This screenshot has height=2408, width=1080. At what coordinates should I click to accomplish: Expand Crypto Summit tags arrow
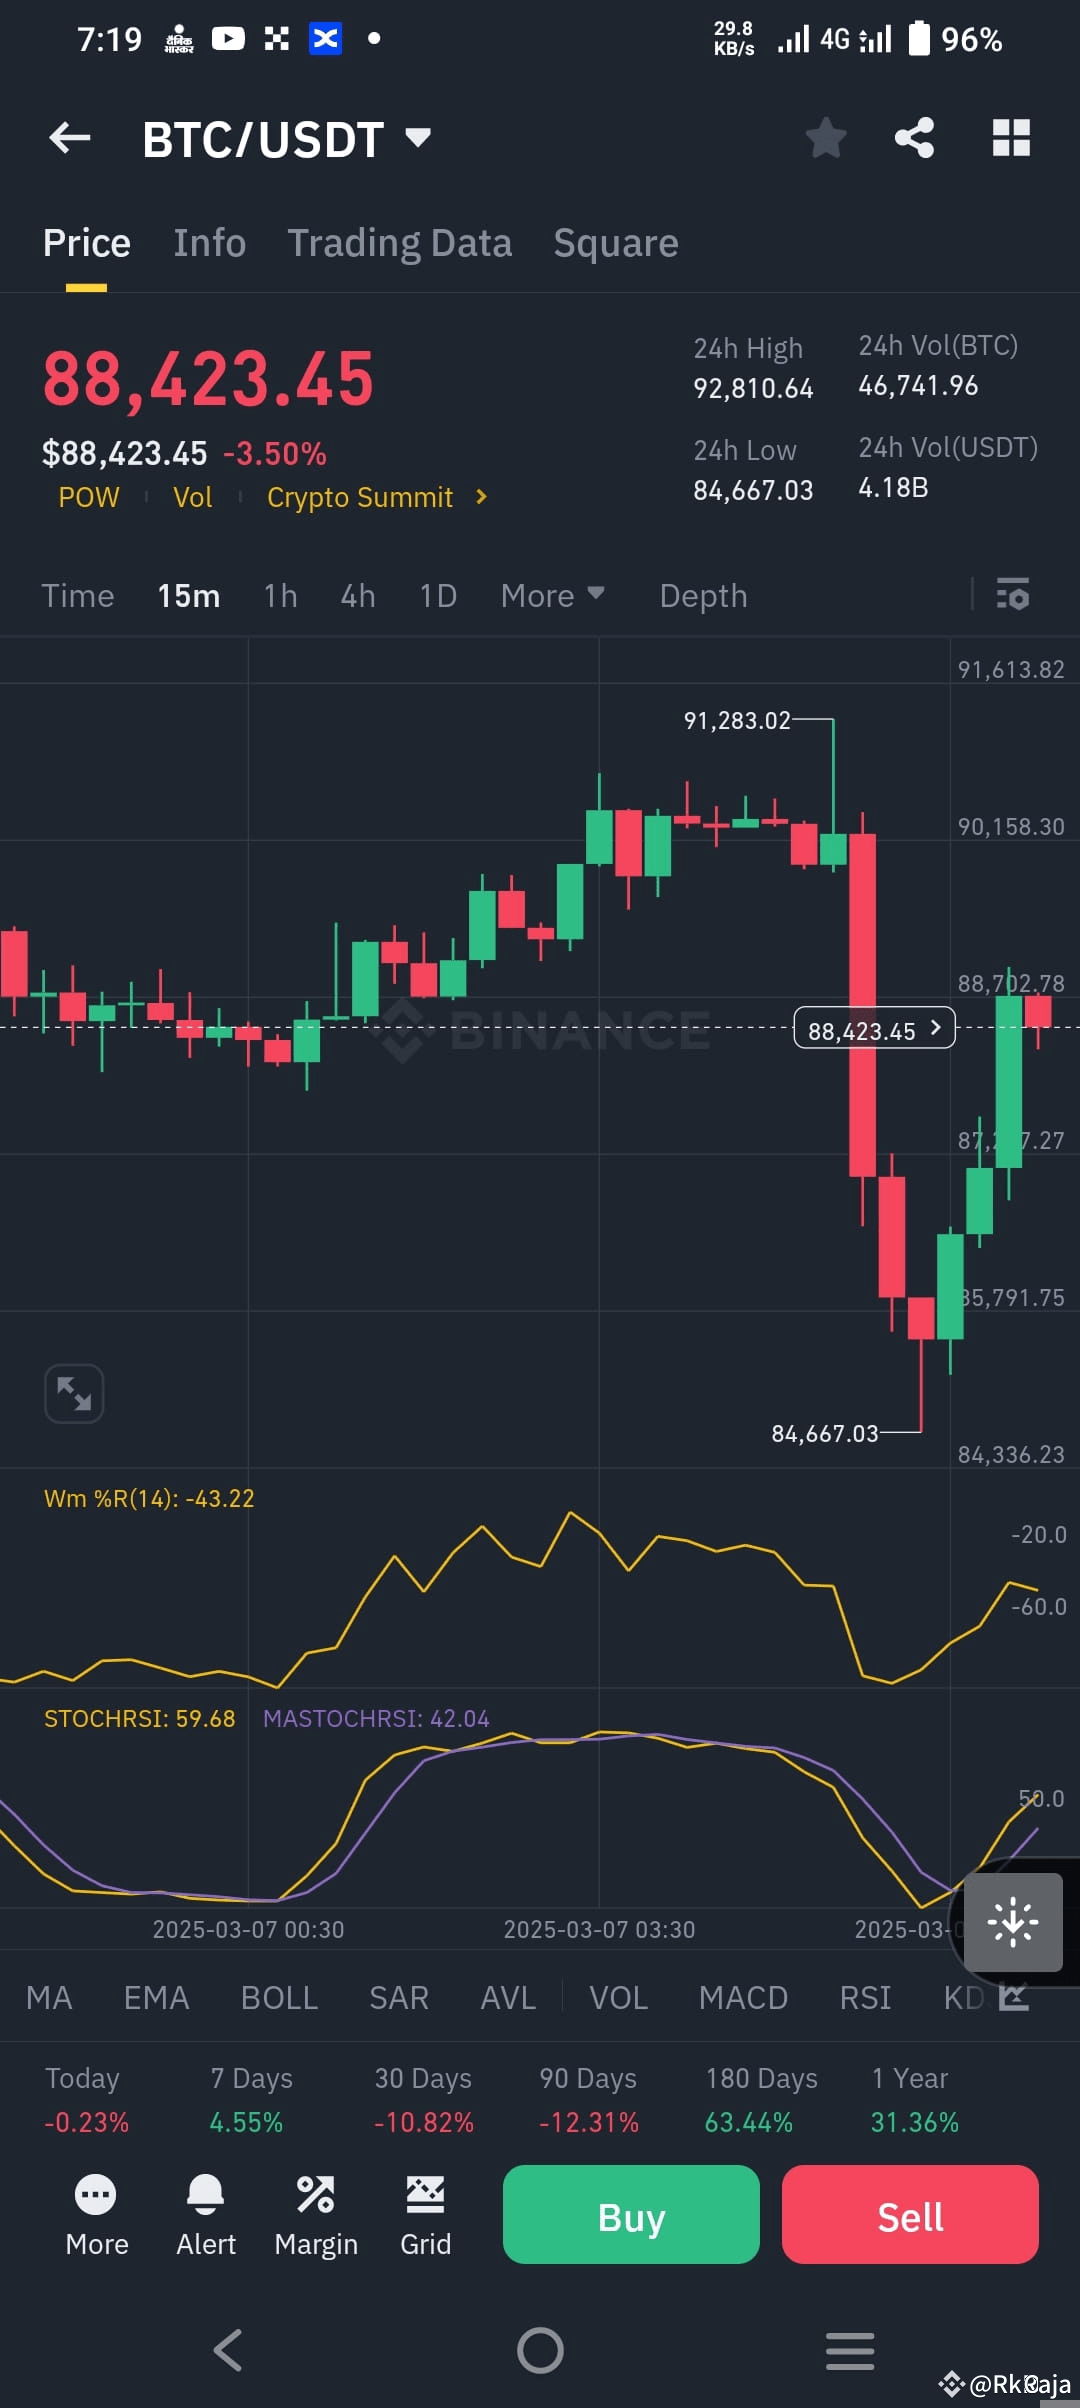(x=482, y=497)
